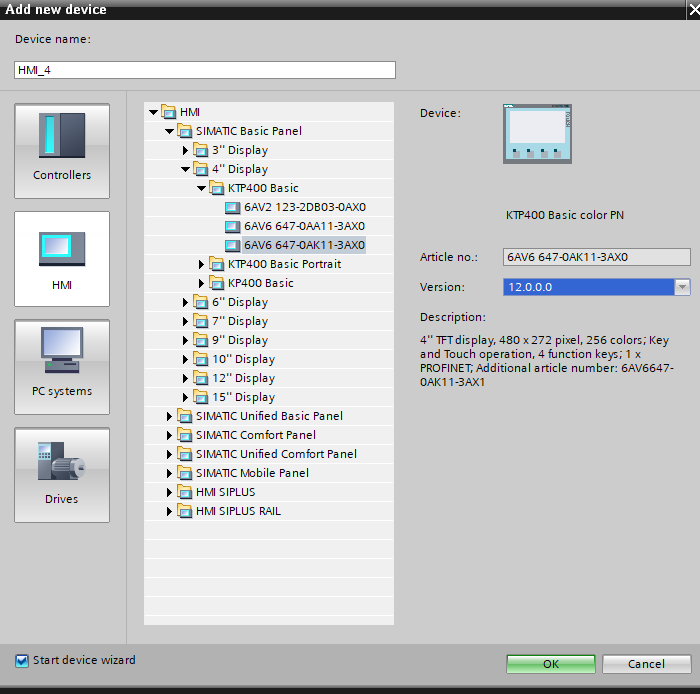Screen dimensions: 700x694
Task: Select the 12'' Display tree row
Action: 269,378
